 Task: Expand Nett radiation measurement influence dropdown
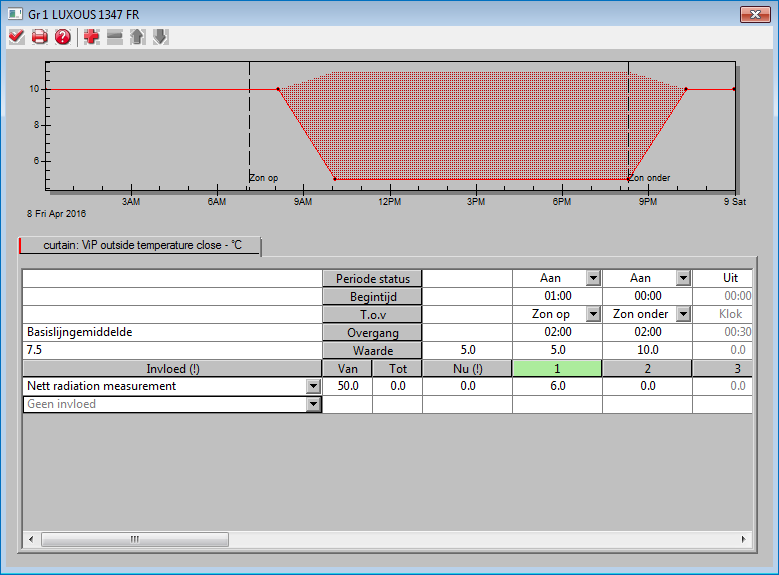click(313, 386)
